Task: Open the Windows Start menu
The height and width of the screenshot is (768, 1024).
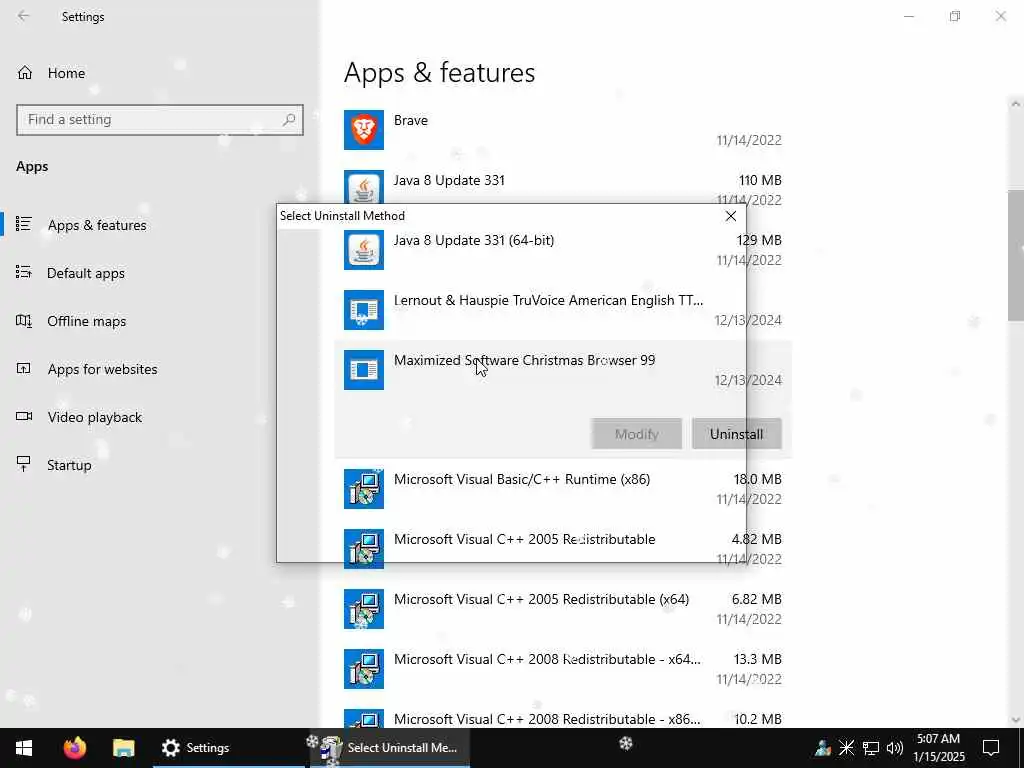Action: [x=24, y=748]
